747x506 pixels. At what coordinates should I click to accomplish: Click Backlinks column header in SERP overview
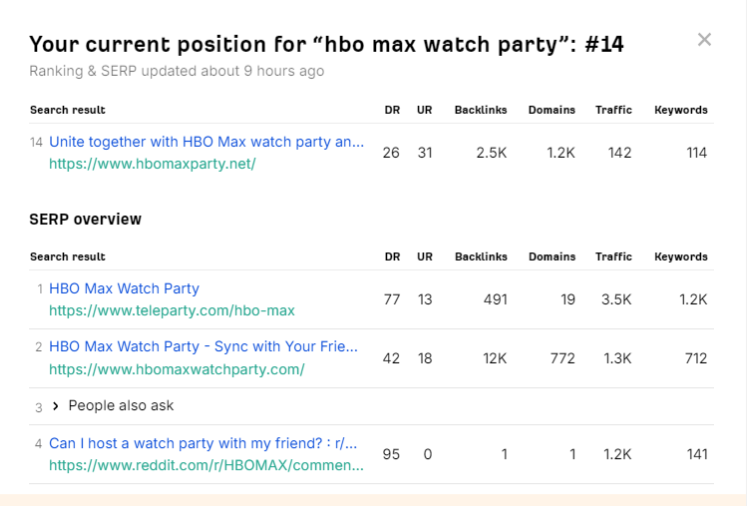[481, 257]
